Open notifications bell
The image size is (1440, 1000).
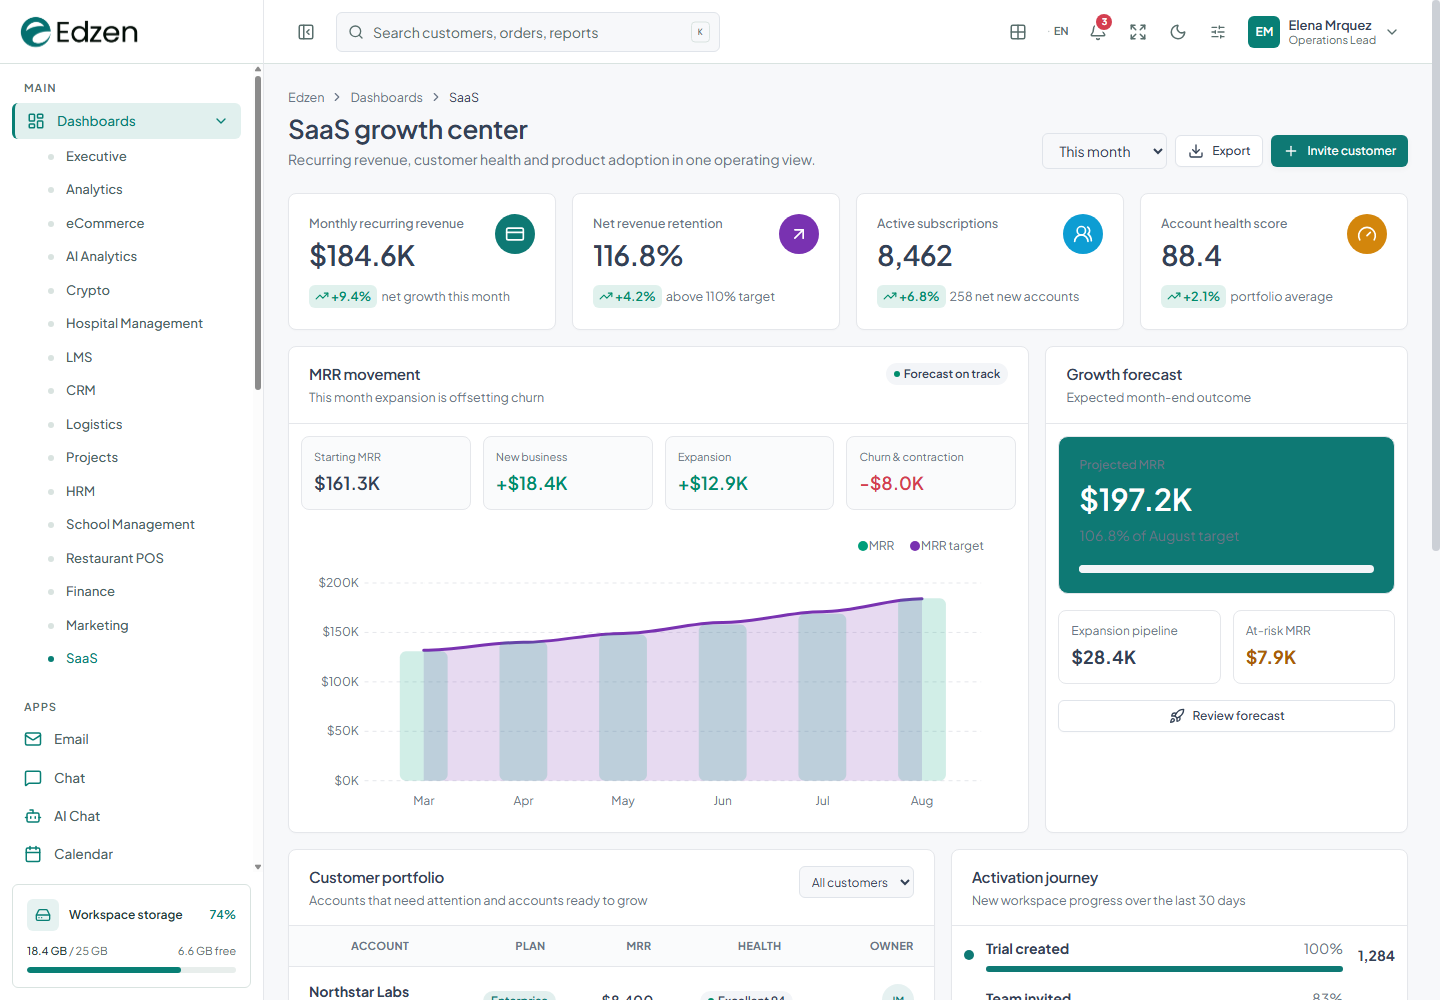(x=1098, y=32)
